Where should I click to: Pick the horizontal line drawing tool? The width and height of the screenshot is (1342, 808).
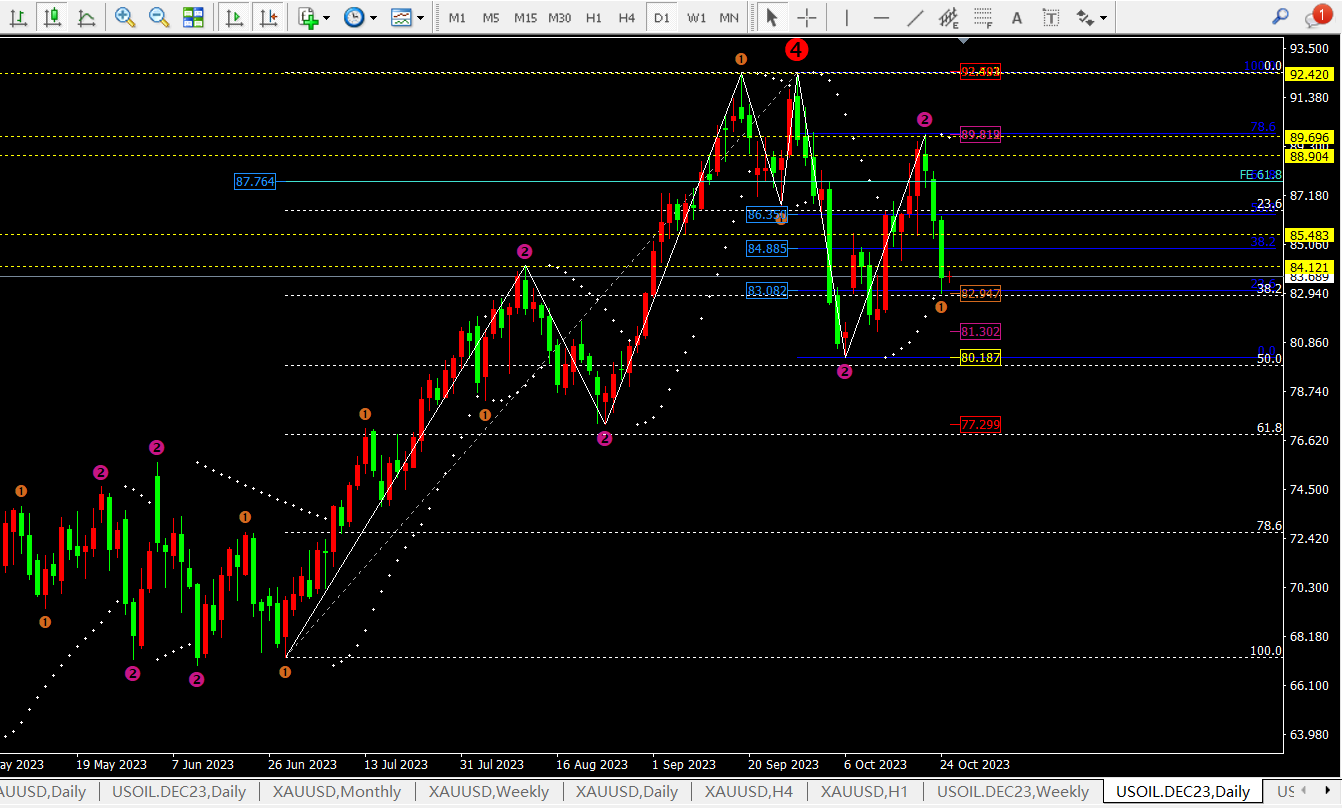pyautogui.click(x=881, y=17)
